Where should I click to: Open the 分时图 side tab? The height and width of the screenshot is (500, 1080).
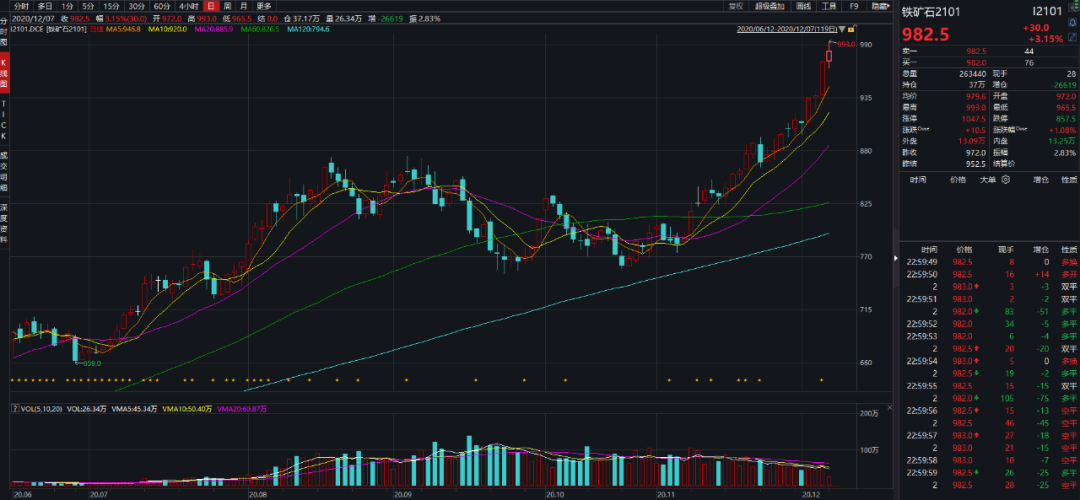click(4, 31)
